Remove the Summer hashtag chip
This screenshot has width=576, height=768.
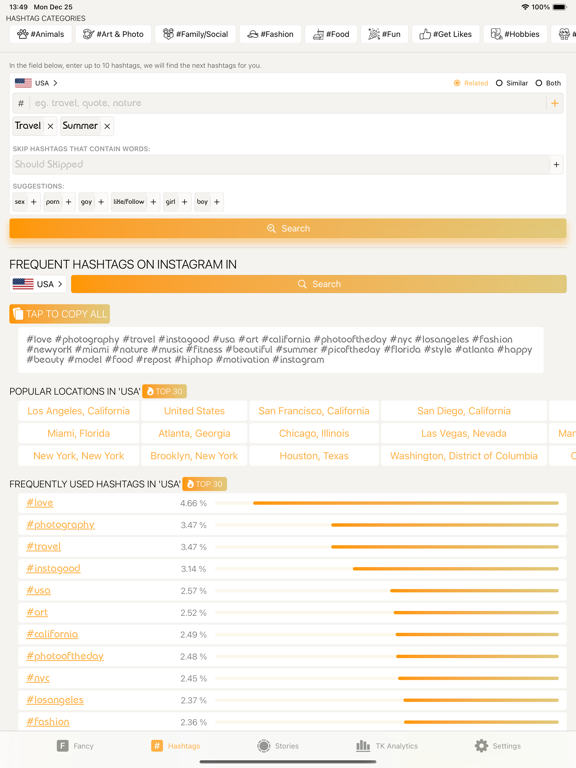click(107, 126)
